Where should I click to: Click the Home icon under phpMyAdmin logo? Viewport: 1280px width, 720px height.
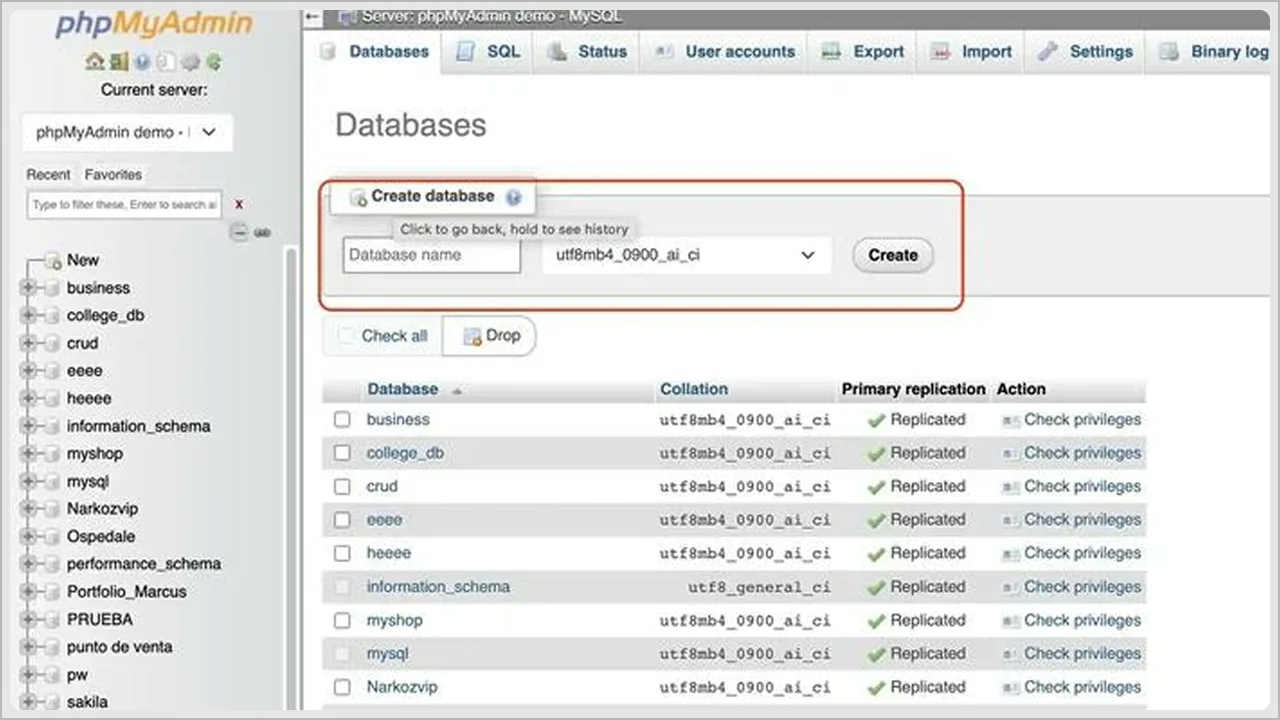pos(95,61)
